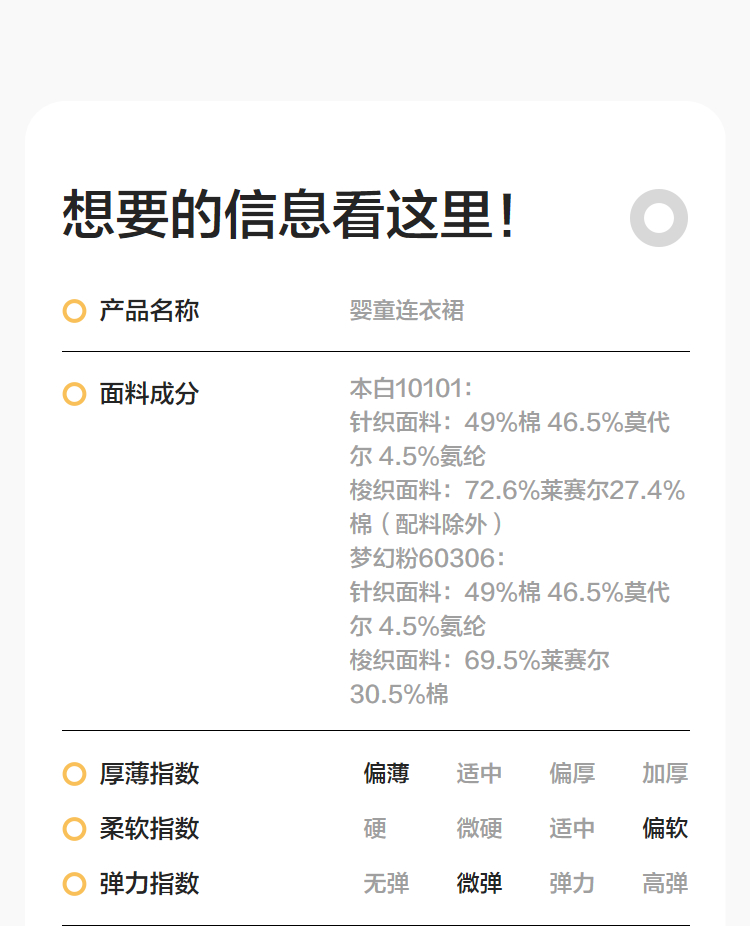Select 偏薄 thickness option
Image resolution: width=750 pixels, height=926 pixels.
[386, 774]
